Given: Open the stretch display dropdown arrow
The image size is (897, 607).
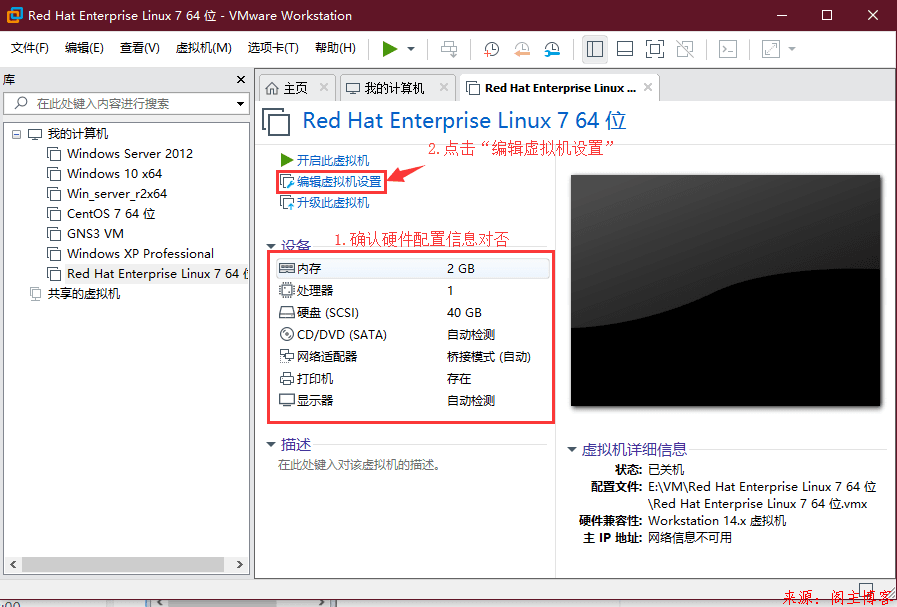Looking at the screenshot, I should pyautogui.click(x=792, y=49).
